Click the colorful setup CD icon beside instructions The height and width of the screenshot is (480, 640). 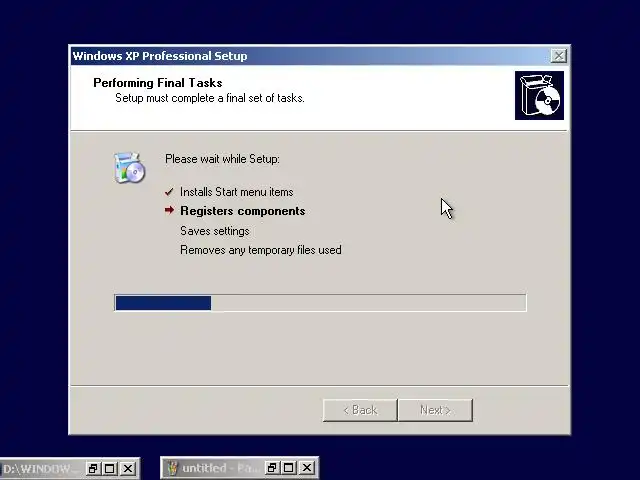coord(129,168)
